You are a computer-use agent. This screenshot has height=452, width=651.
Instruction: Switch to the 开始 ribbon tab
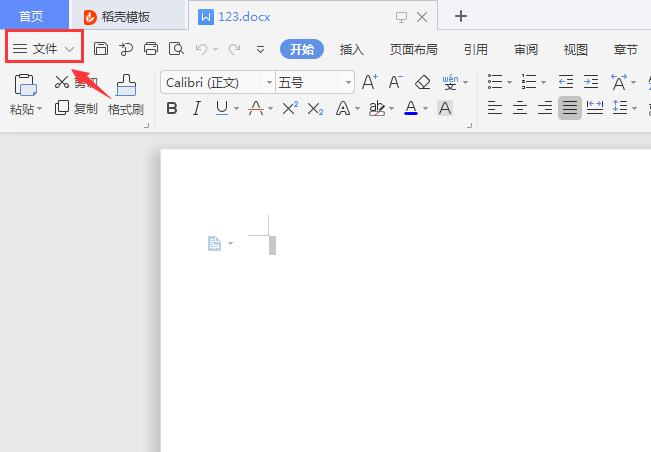tap(302, 49)
